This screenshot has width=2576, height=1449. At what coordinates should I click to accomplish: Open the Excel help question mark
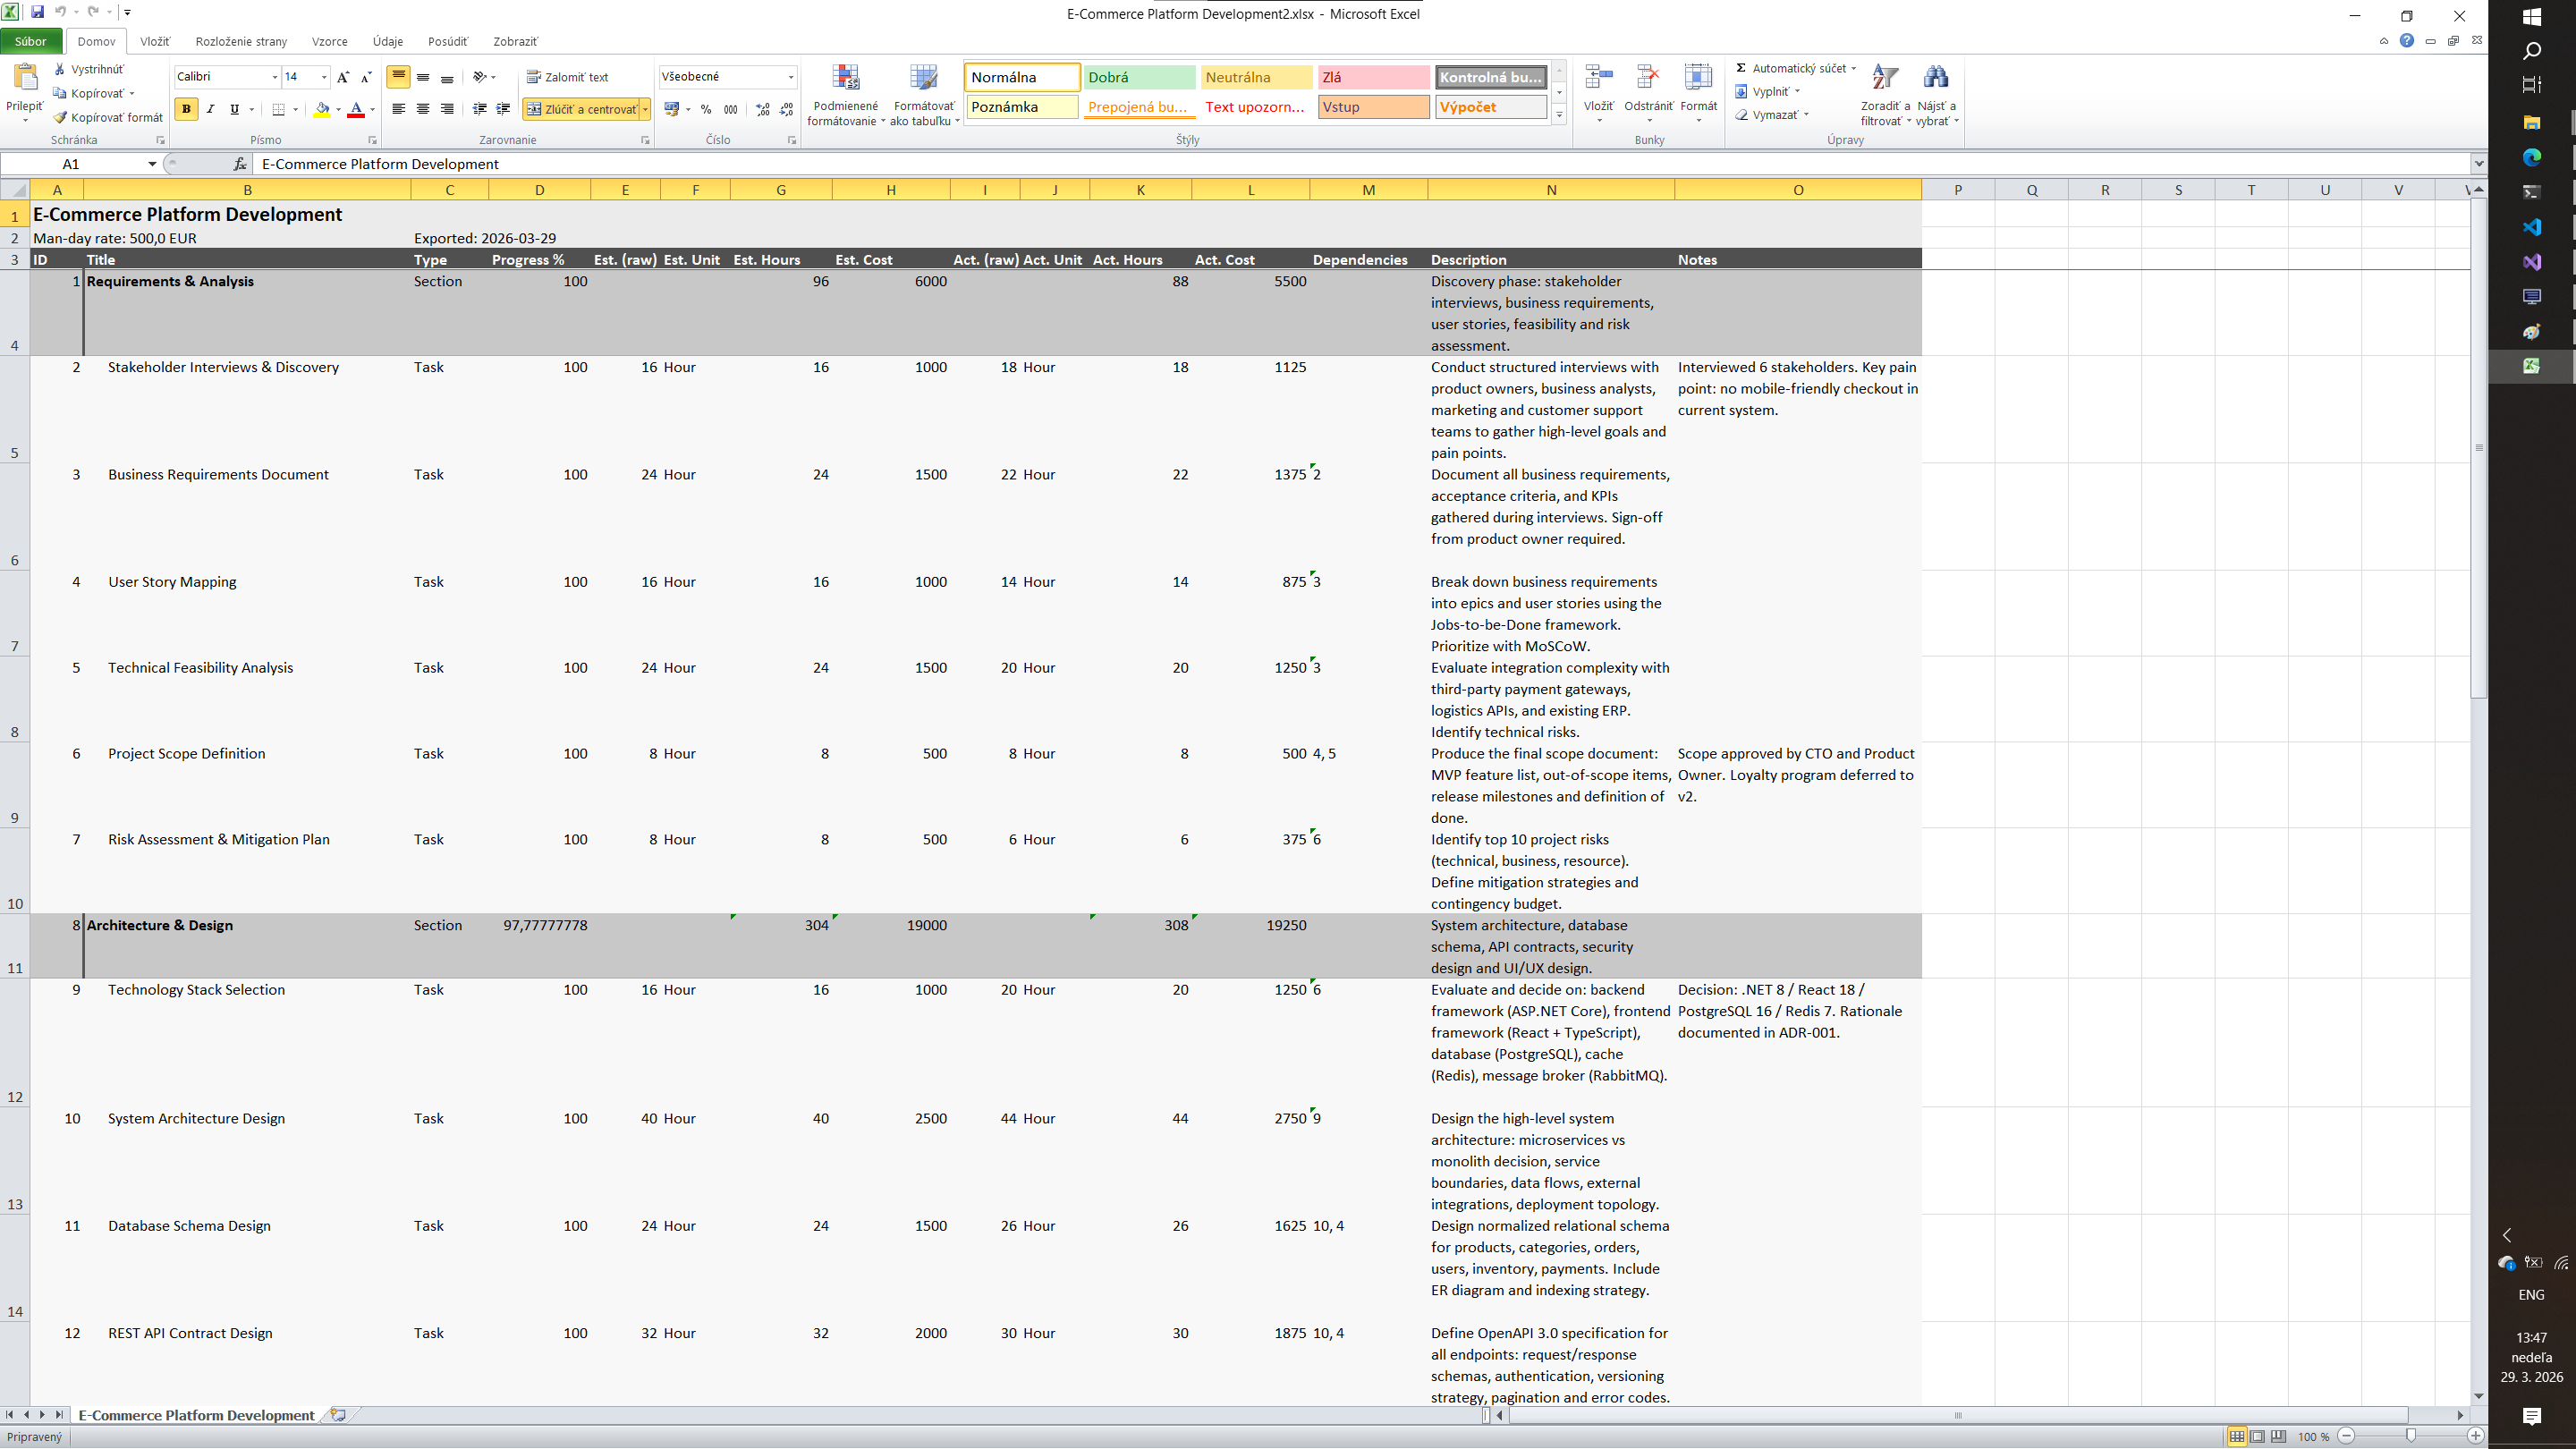tap(2406, 41)
